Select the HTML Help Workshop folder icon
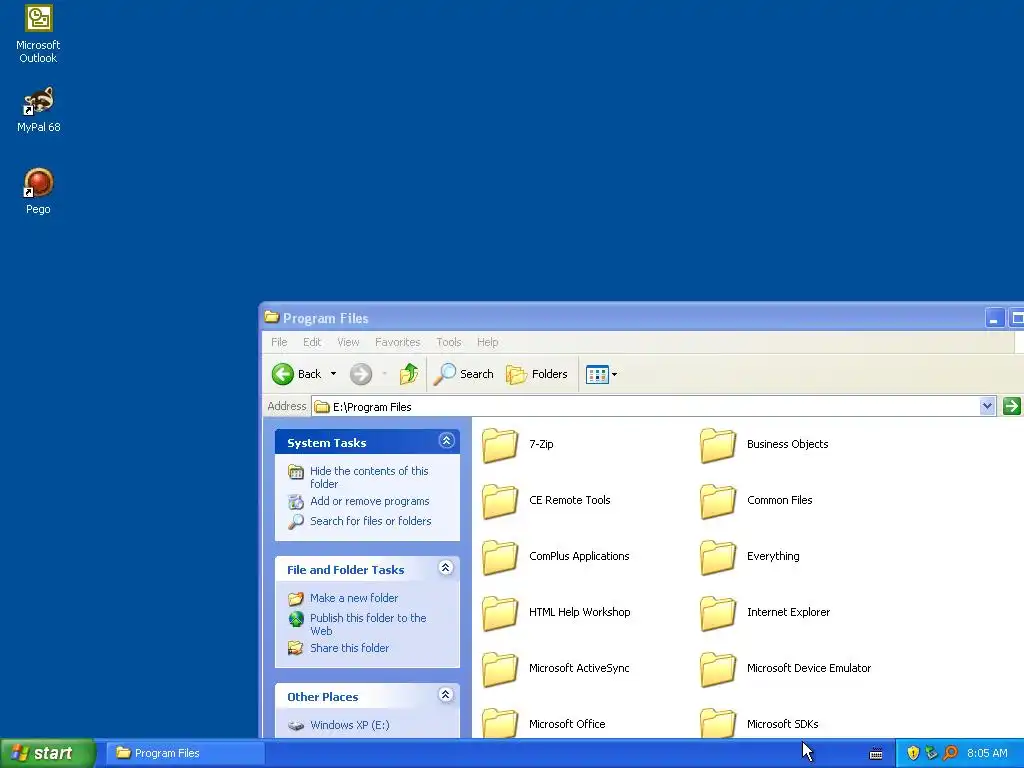Screen dimensions: 1024x768 pos(500,613)
